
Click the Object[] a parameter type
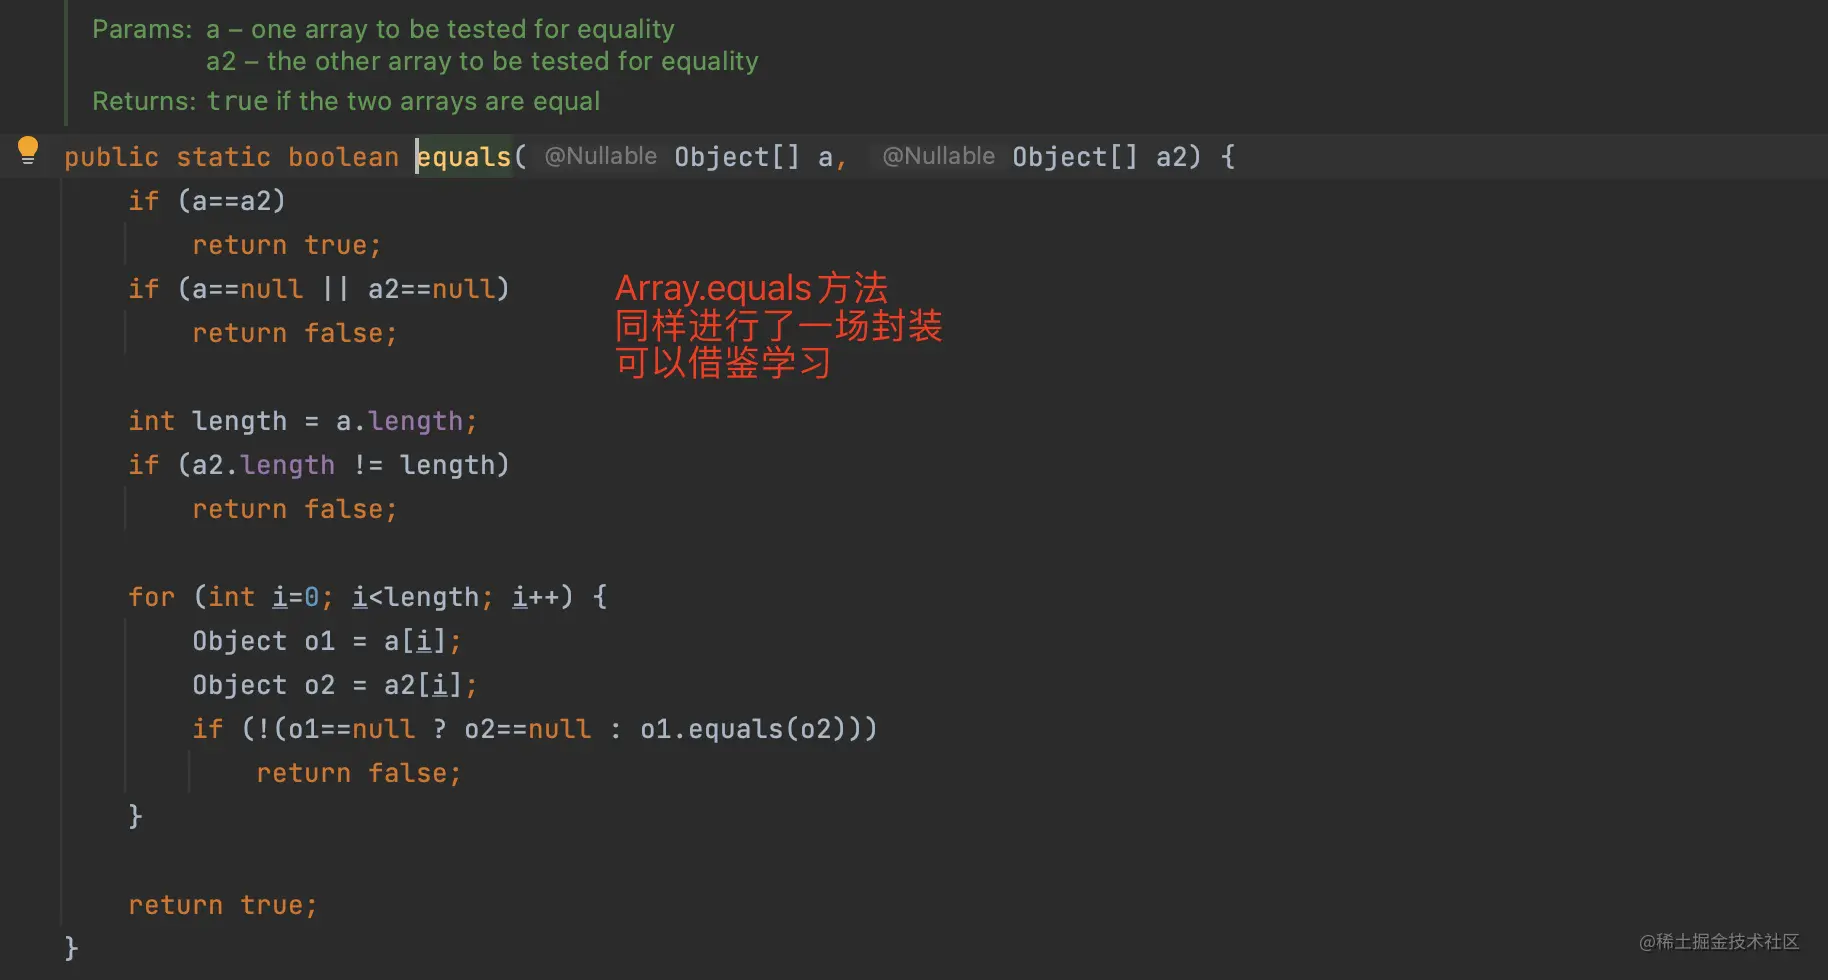click(737, 157)
